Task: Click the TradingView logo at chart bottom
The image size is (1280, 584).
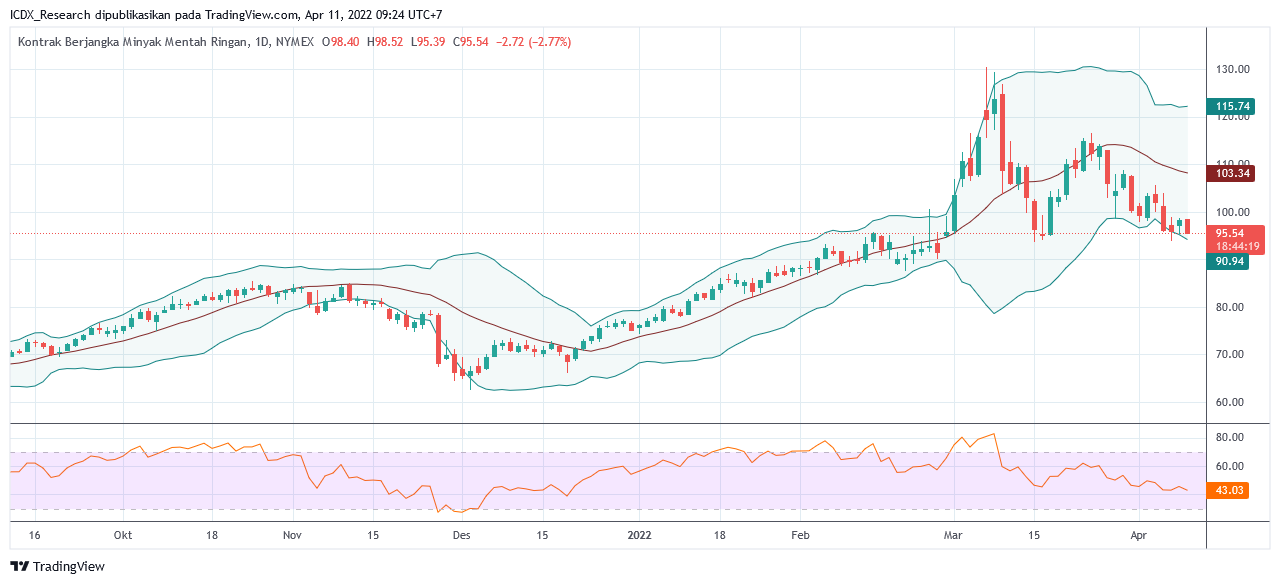Action: 57,566
